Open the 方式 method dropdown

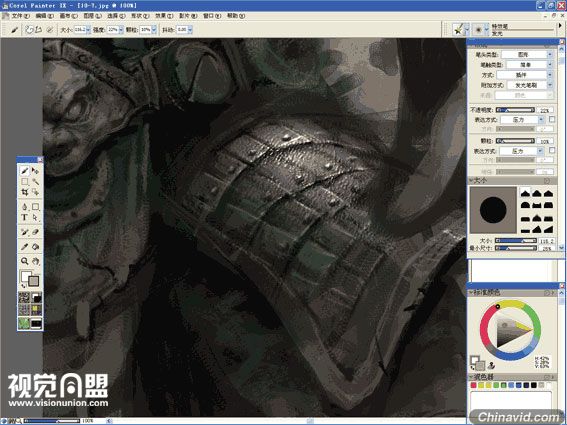pyautogui.click(x=550, y=75)
